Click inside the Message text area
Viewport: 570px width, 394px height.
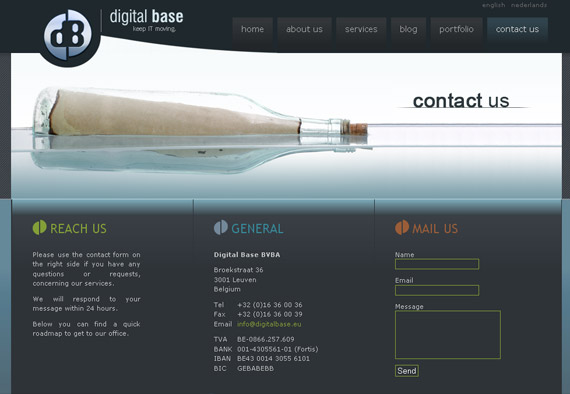pyautogui.click(x=448, y=335)
